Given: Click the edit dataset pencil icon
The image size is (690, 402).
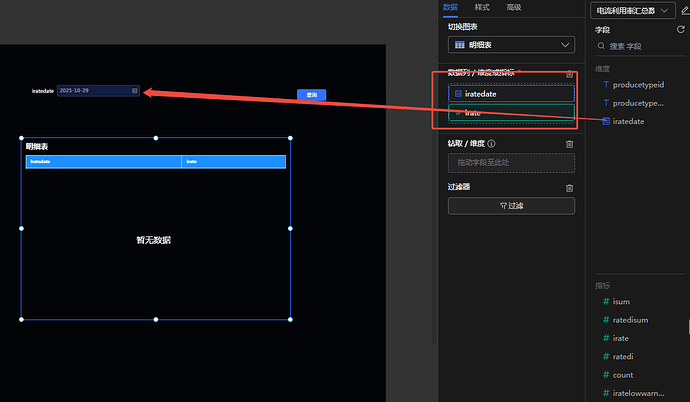Looking at the screenshot, I should point(684,10).
